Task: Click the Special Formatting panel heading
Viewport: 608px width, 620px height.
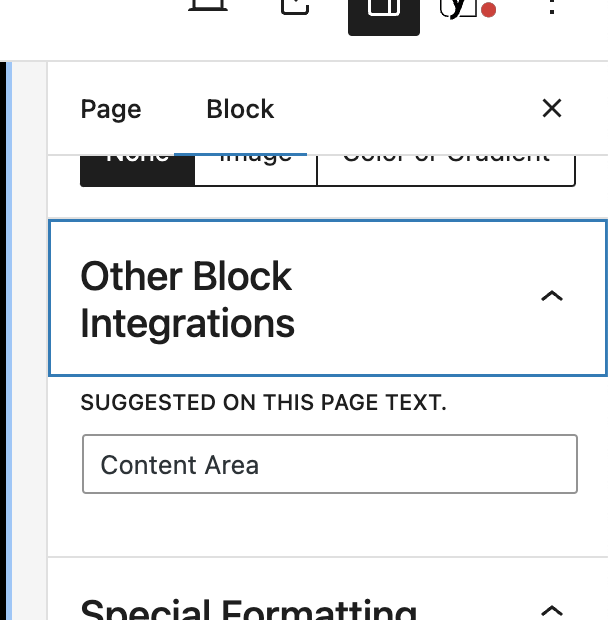Action: 249,609
